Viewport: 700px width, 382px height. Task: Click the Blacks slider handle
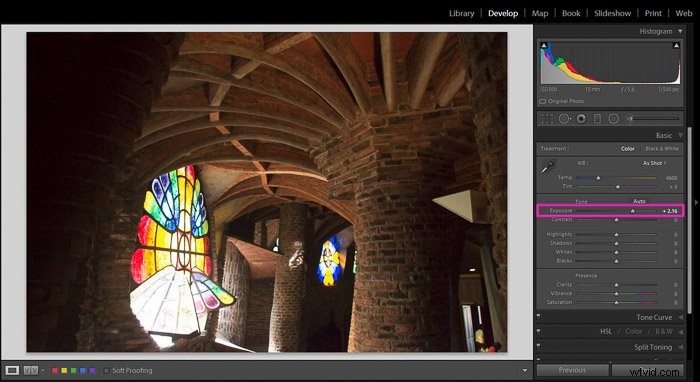(x=617, y=261)
